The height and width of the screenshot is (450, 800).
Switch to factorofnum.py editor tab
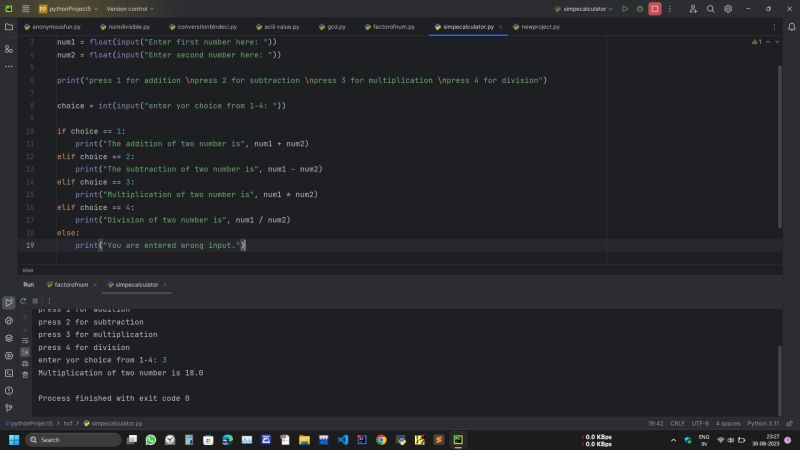point(390,27)
